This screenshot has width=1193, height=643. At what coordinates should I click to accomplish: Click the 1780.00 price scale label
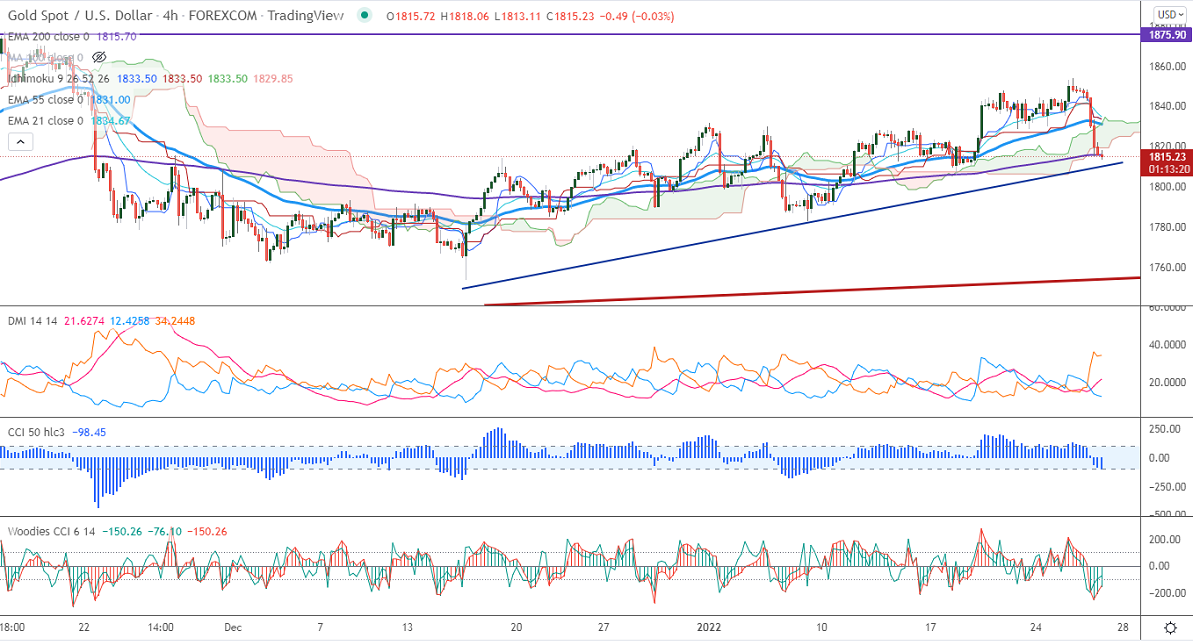pyautogui.click(x=1167, y=228)
